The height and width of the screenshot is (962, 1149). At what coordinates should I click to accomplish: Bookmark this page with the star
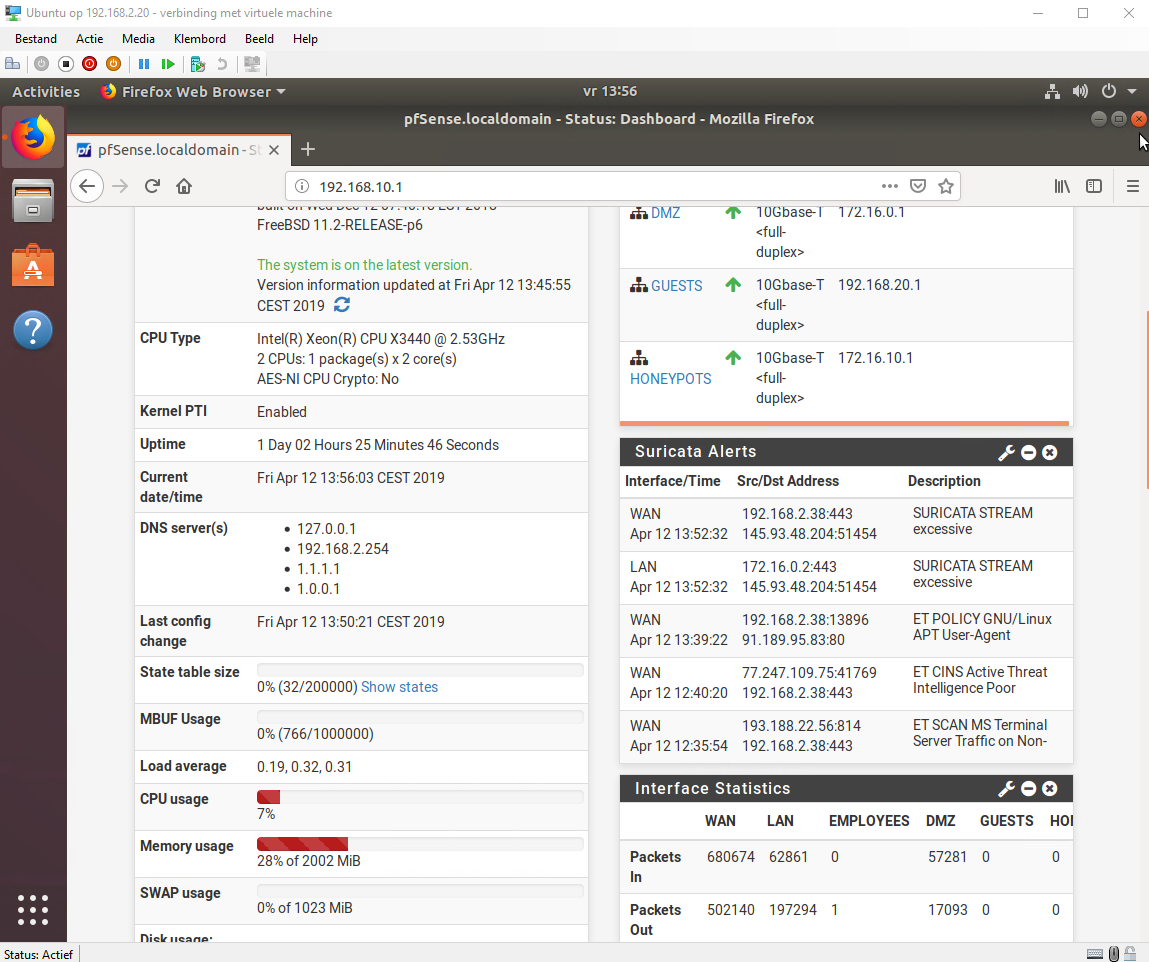coord(945,186)
